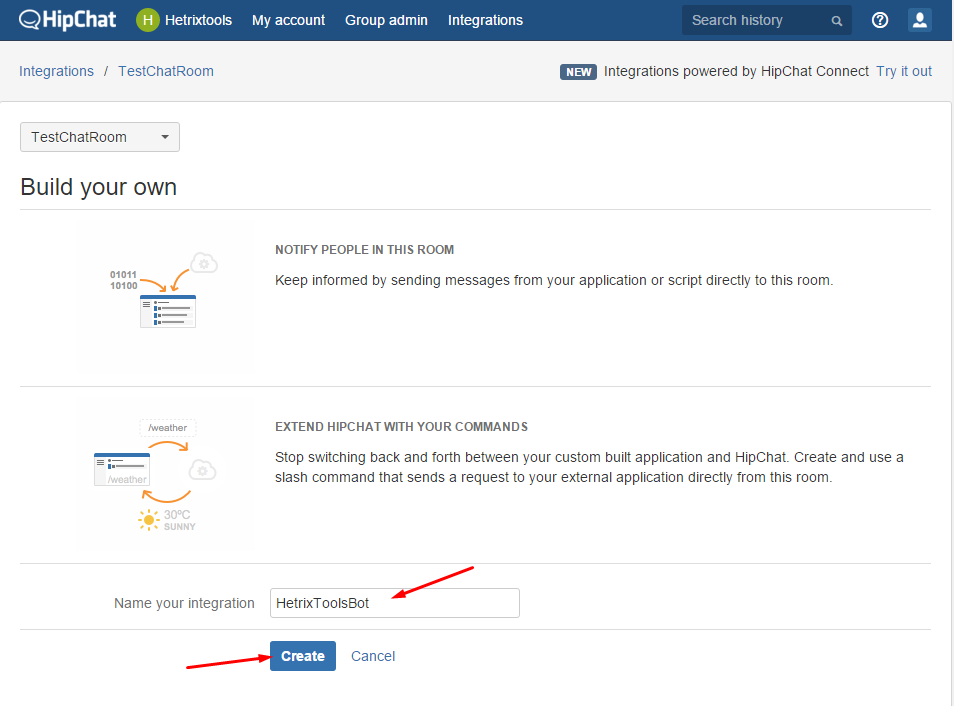Click the TestChatRoom breadcrumb link

coord(166,71)
